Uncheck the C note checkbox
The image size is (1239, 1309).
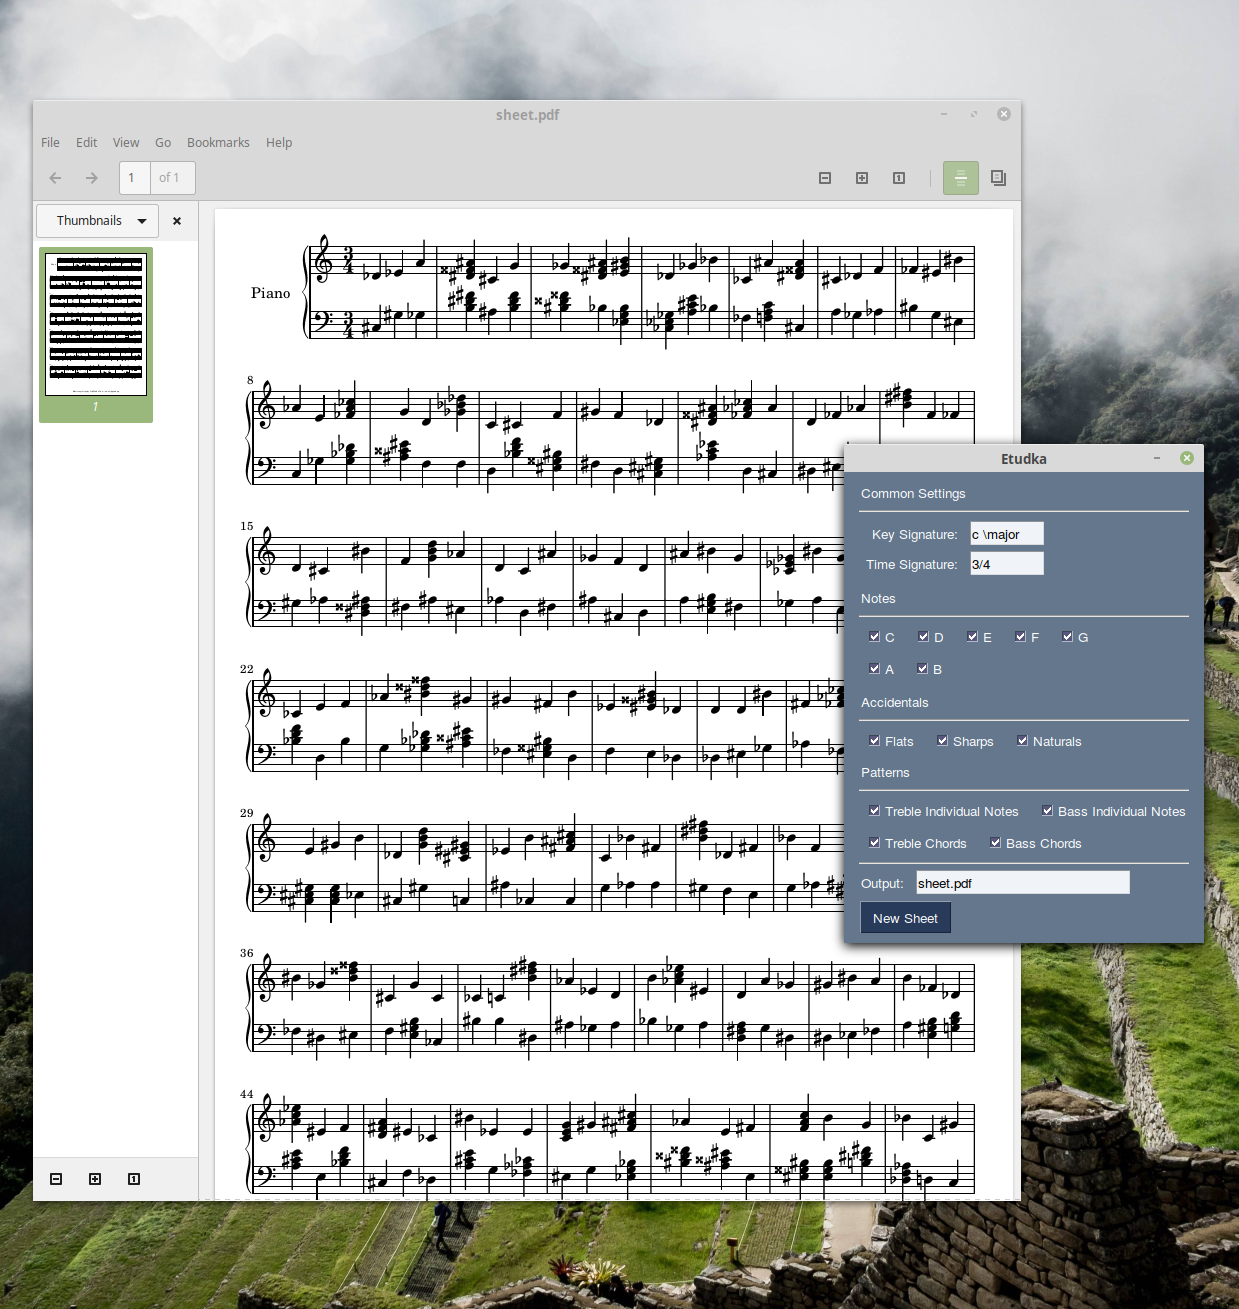(x=874, y=636)
